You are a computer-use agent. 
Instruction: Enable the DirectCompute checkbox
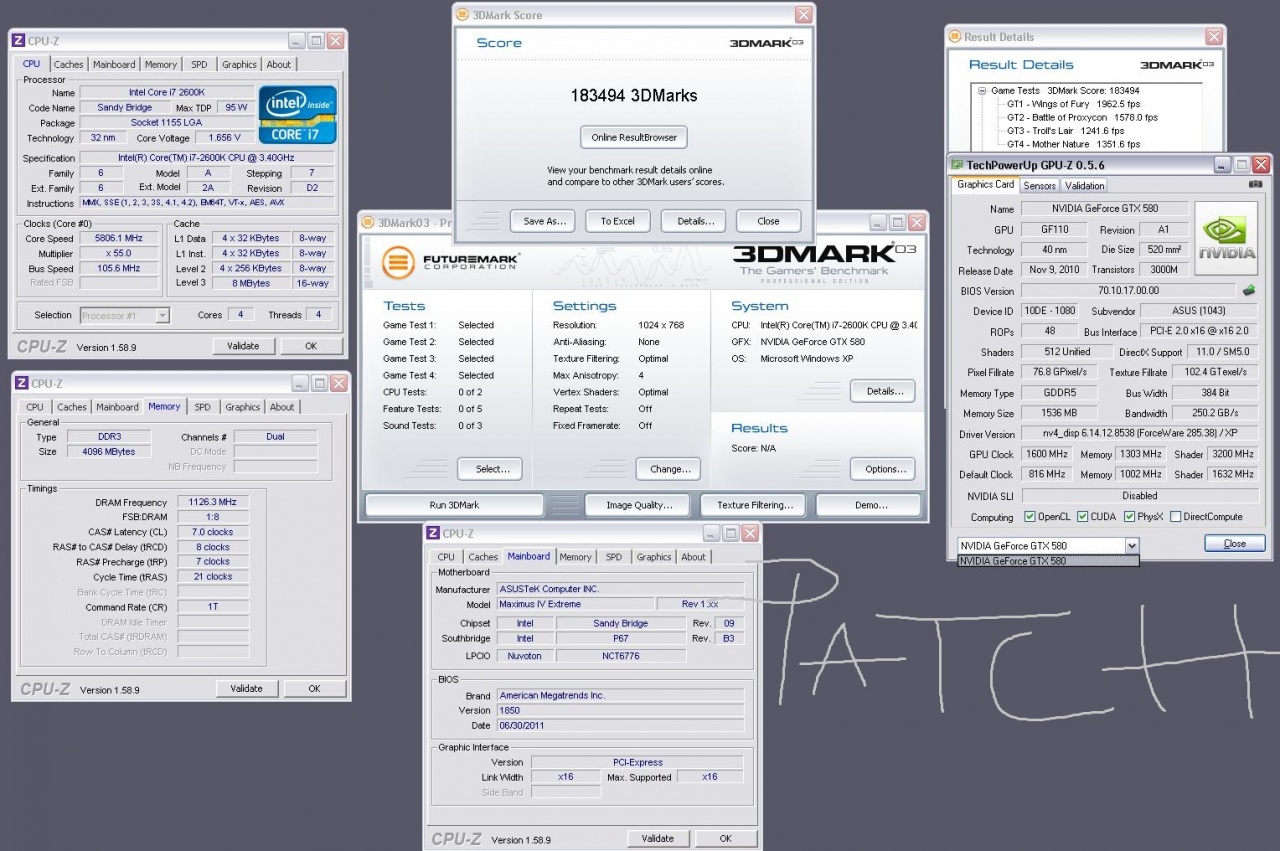[x=1175, y=517]
